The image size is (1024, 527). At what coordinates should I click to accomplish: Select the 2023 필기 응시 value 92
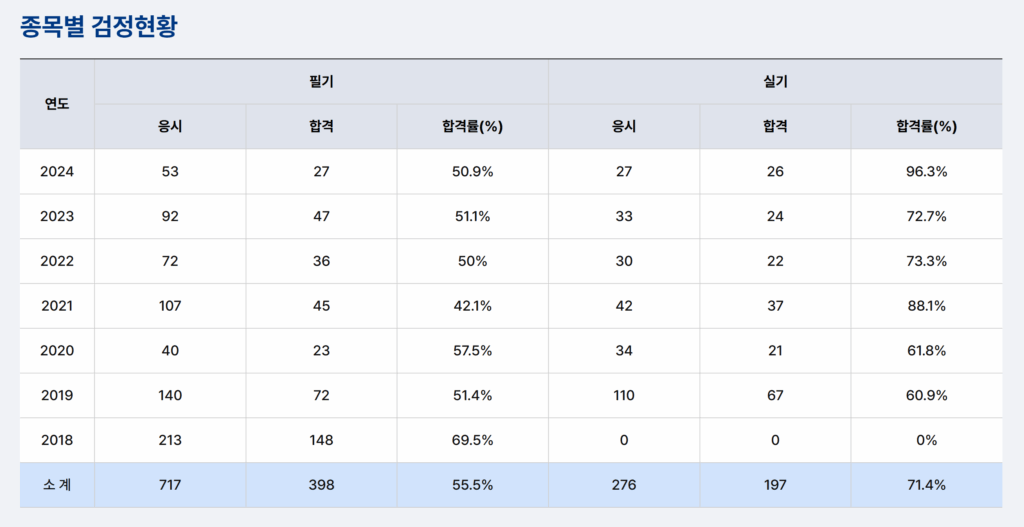[x=170, y=216]
